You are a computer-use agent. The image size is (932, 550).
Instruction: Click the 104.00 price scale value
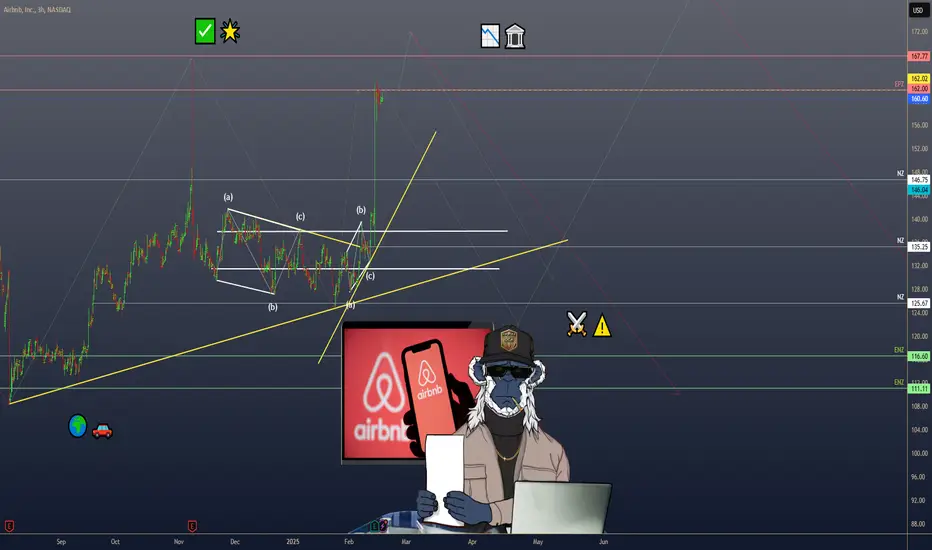tap(919, 429)
